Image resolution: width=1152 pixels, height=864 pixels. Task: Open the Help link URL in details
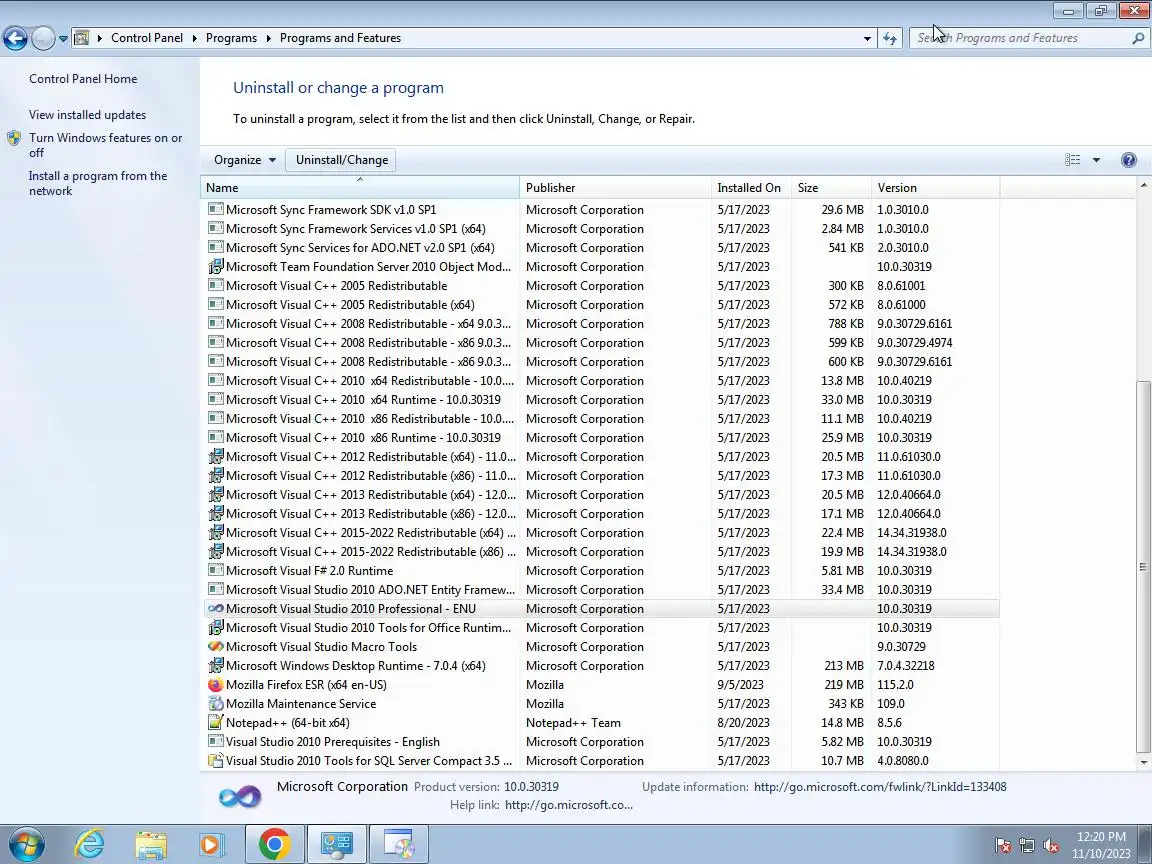569,804
